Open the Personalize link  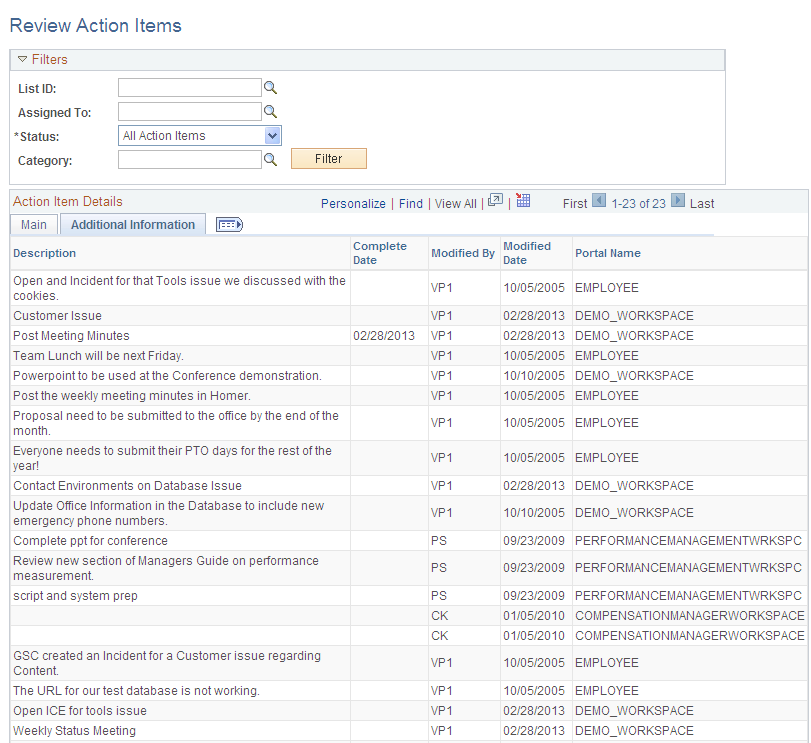353,202
